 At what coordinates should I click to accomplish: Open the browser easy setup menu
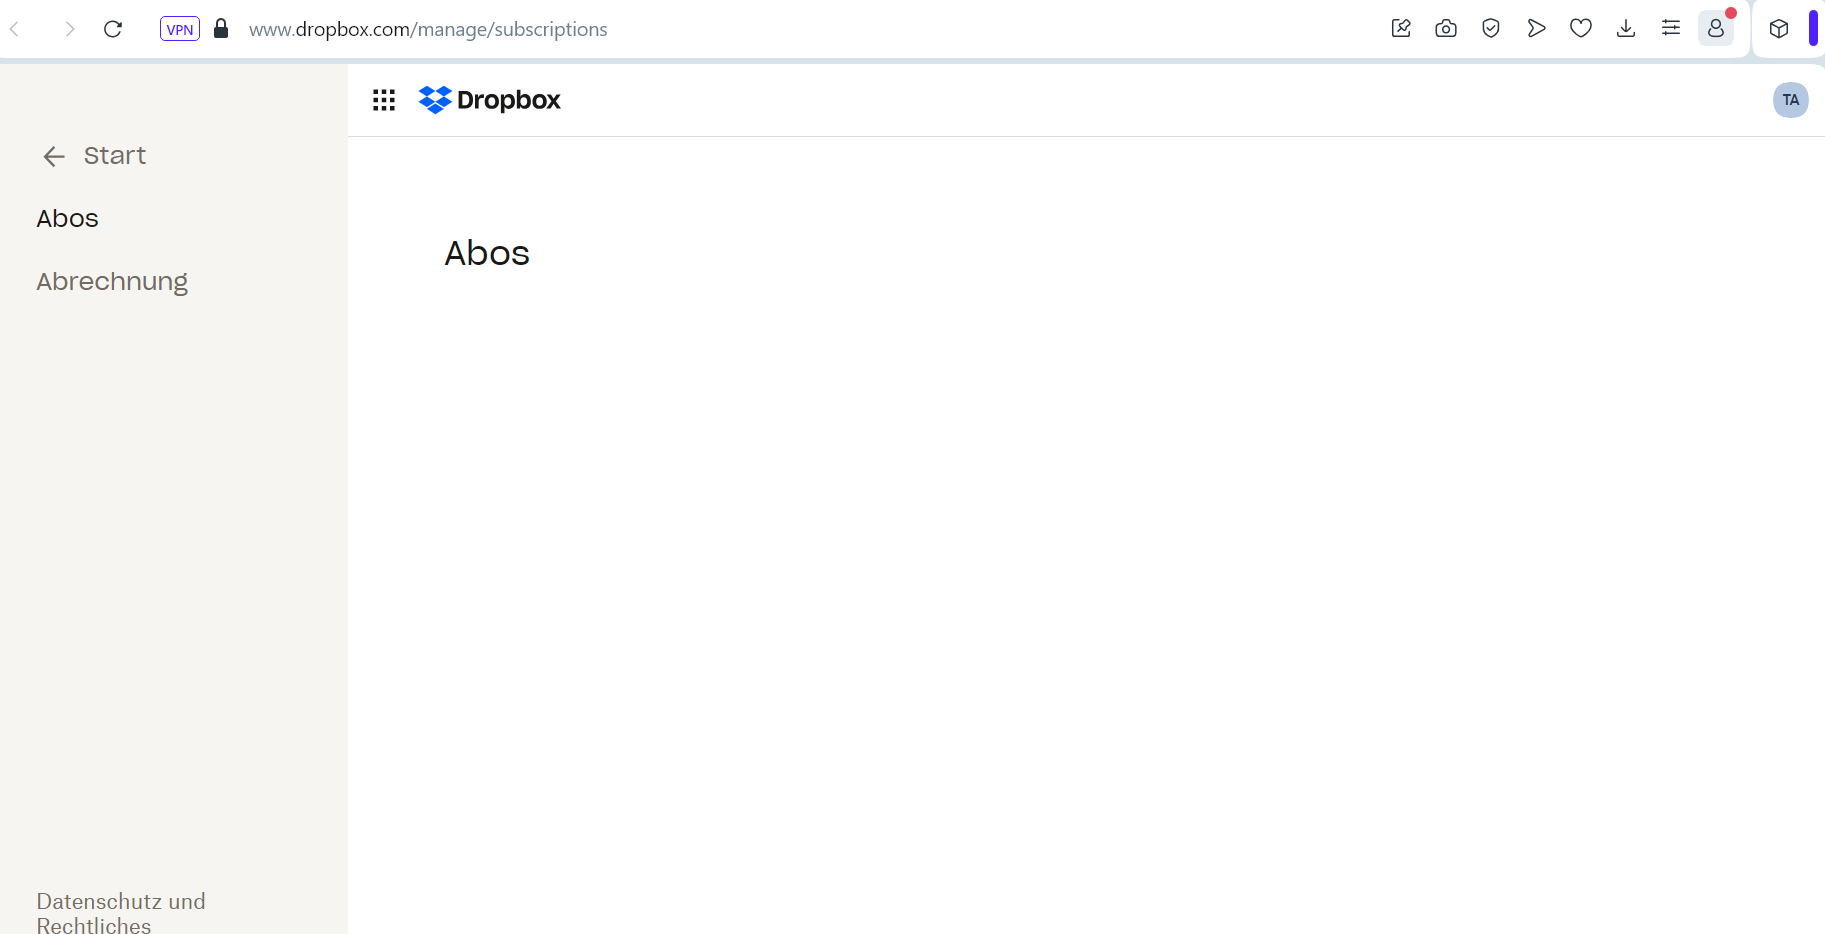coord(1671,29)
